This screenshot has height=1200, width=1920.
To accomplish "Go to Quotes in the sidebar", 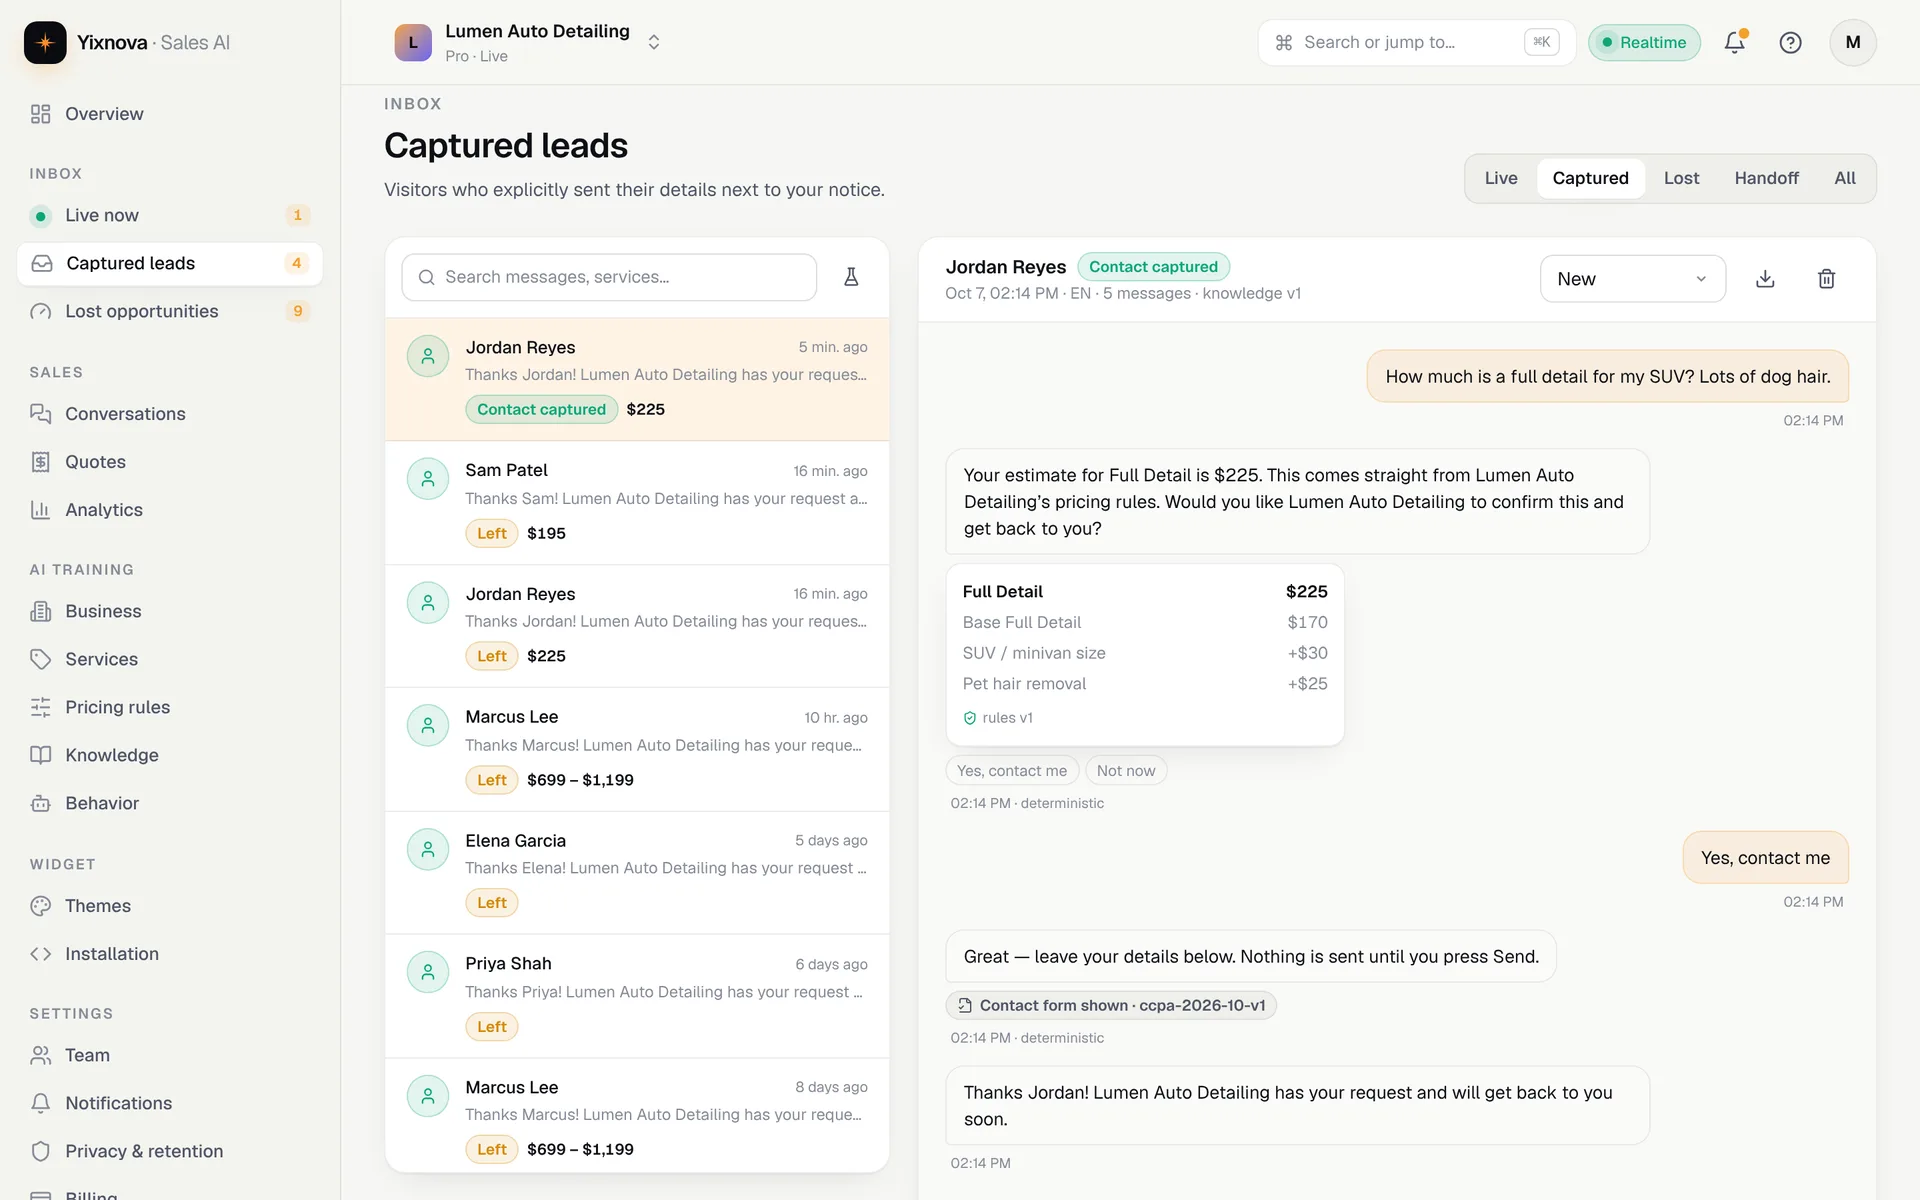I will (170, 462).
